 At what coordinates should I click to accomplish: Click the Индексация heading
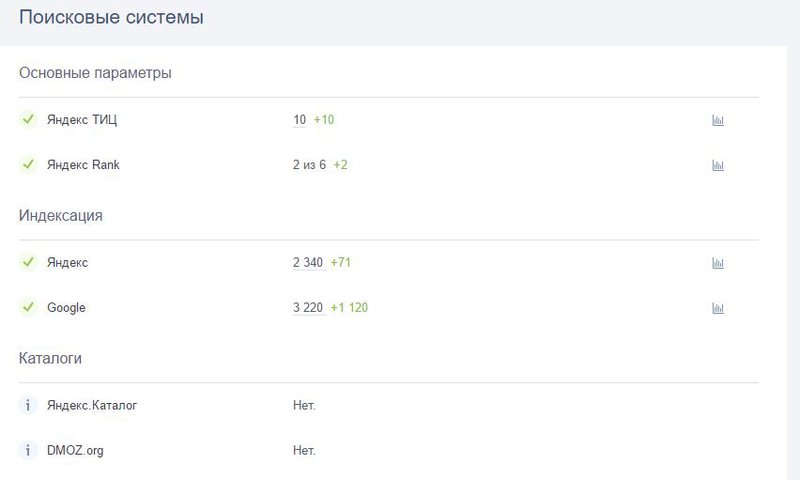[x=60, y=215]
